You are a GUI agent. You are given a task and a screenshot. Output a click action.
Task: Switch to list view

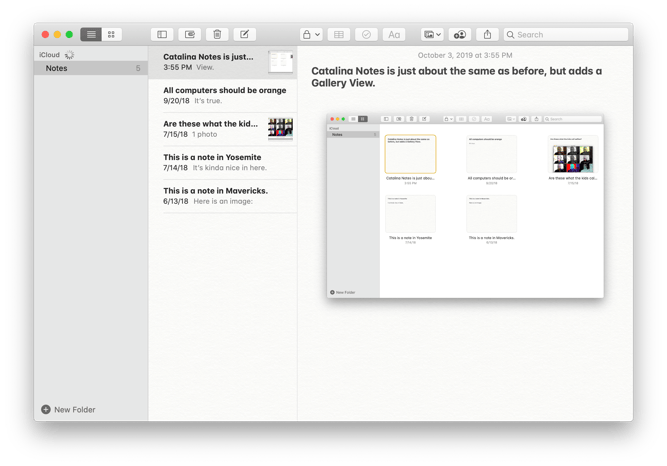pos(91,34)
